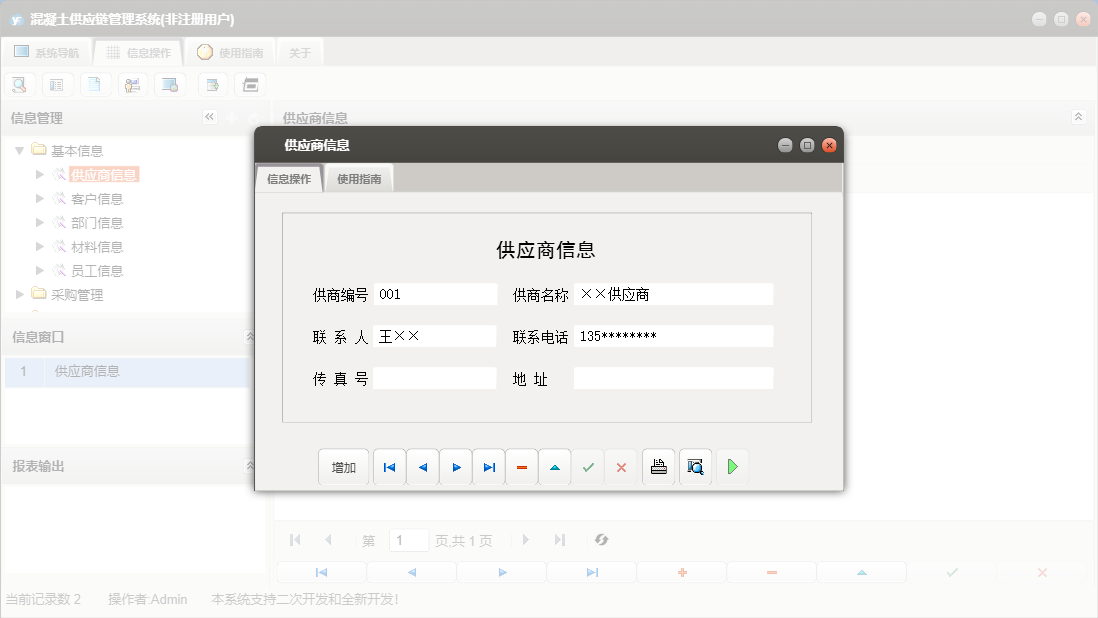Jump to the last record in the supplier dialog
1098x618 pixels.
[488, 466]
